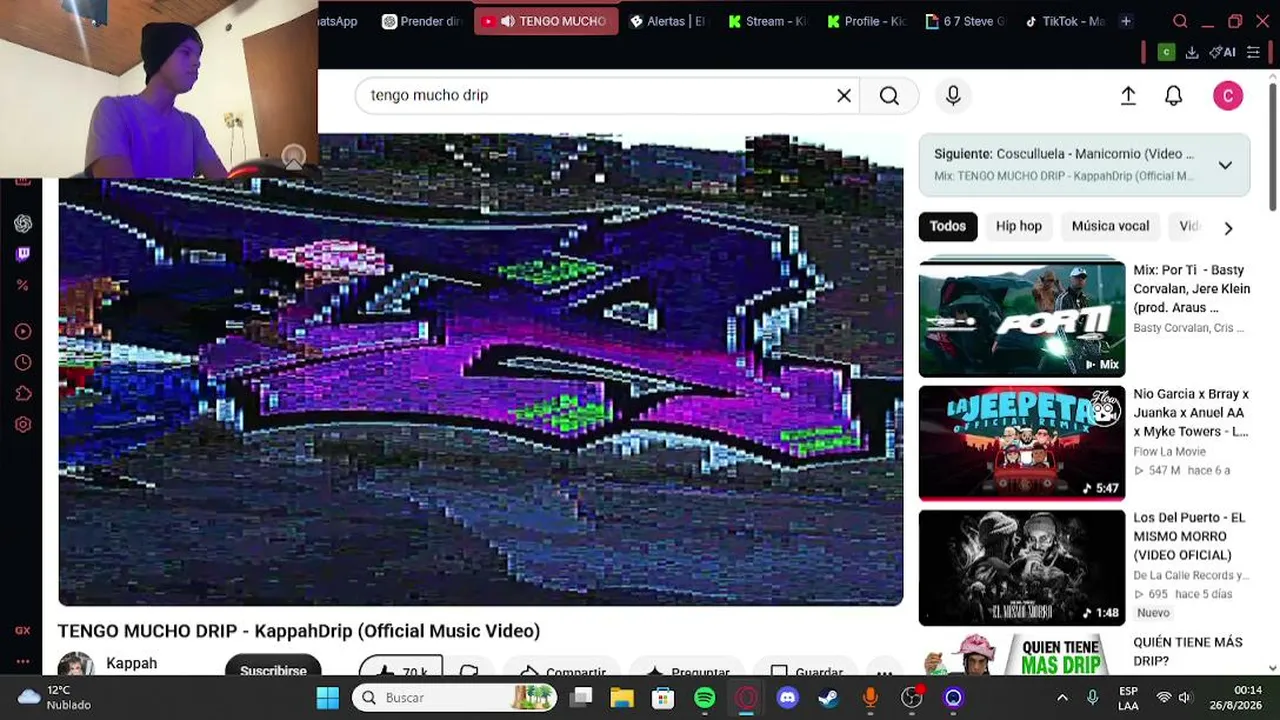The width and height of the screenshot is (1280, 720).
Task: Switch to the Alertas browser tab
Action: coord(667,21)
